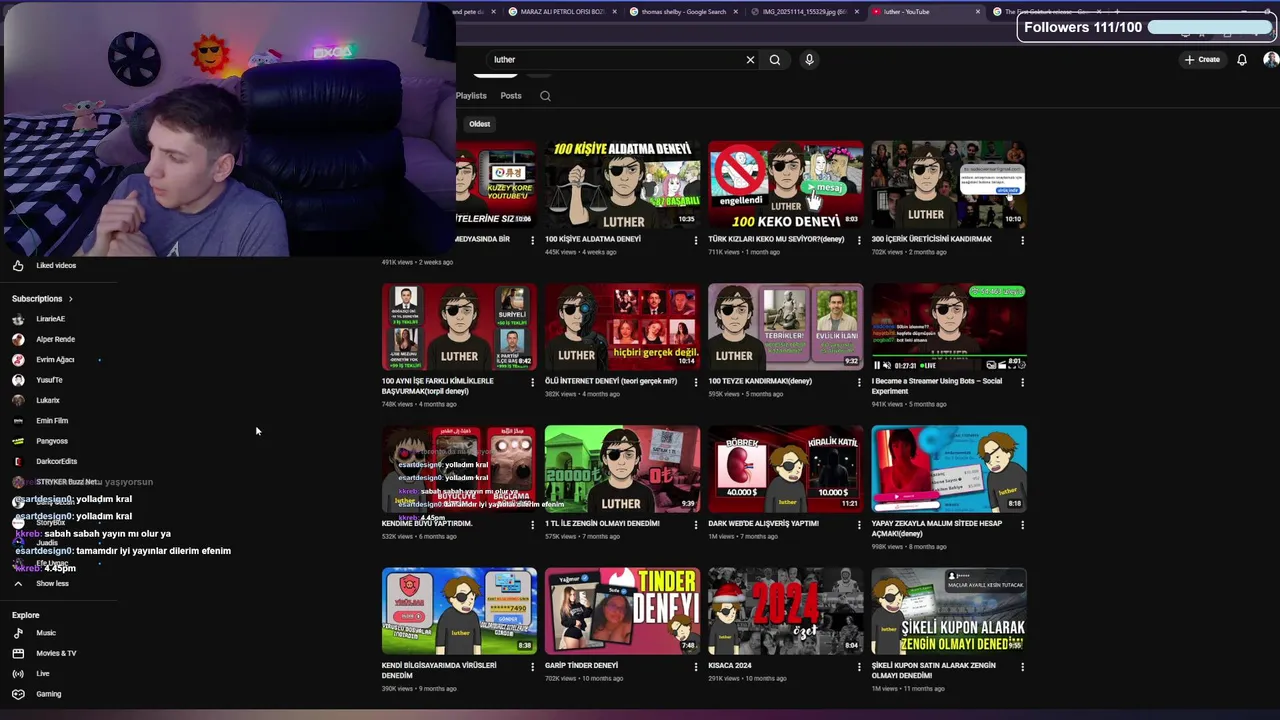This screenshot has height=720, width=1280.
Task: Open the DARK WEB'DE ALIŞVERİŞ thumbnail
Action: 786,469
